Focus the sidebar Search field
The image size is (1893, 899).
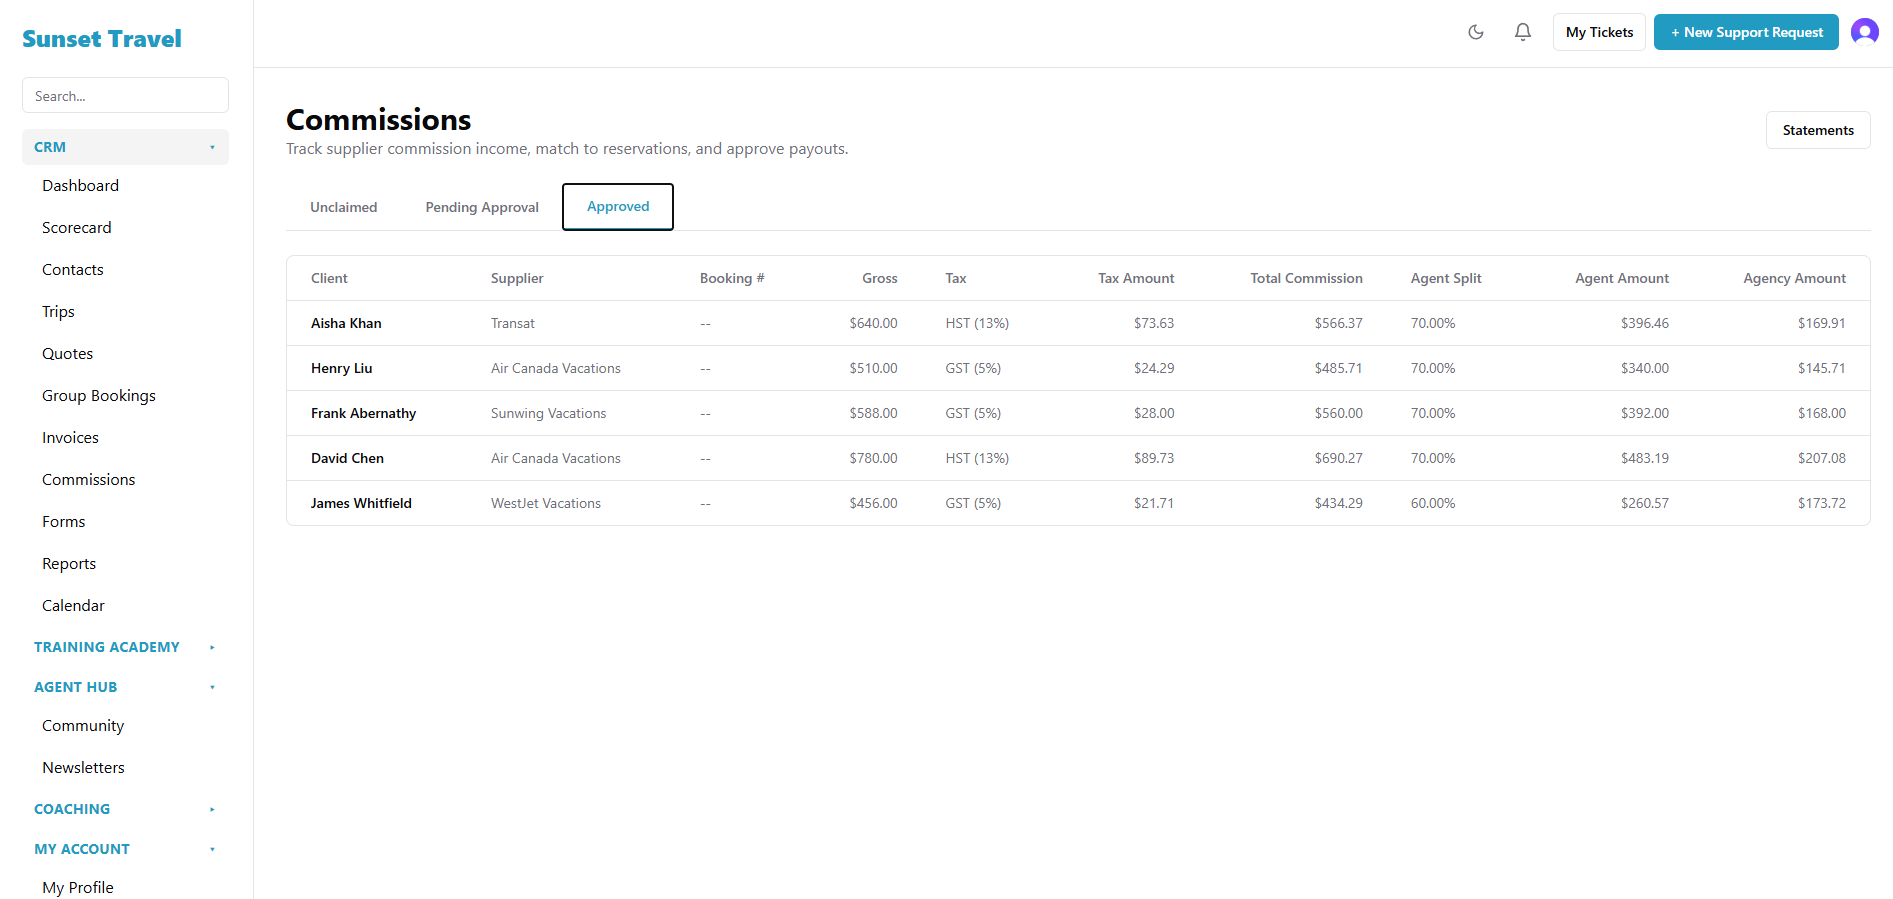(x=125, y=96)
